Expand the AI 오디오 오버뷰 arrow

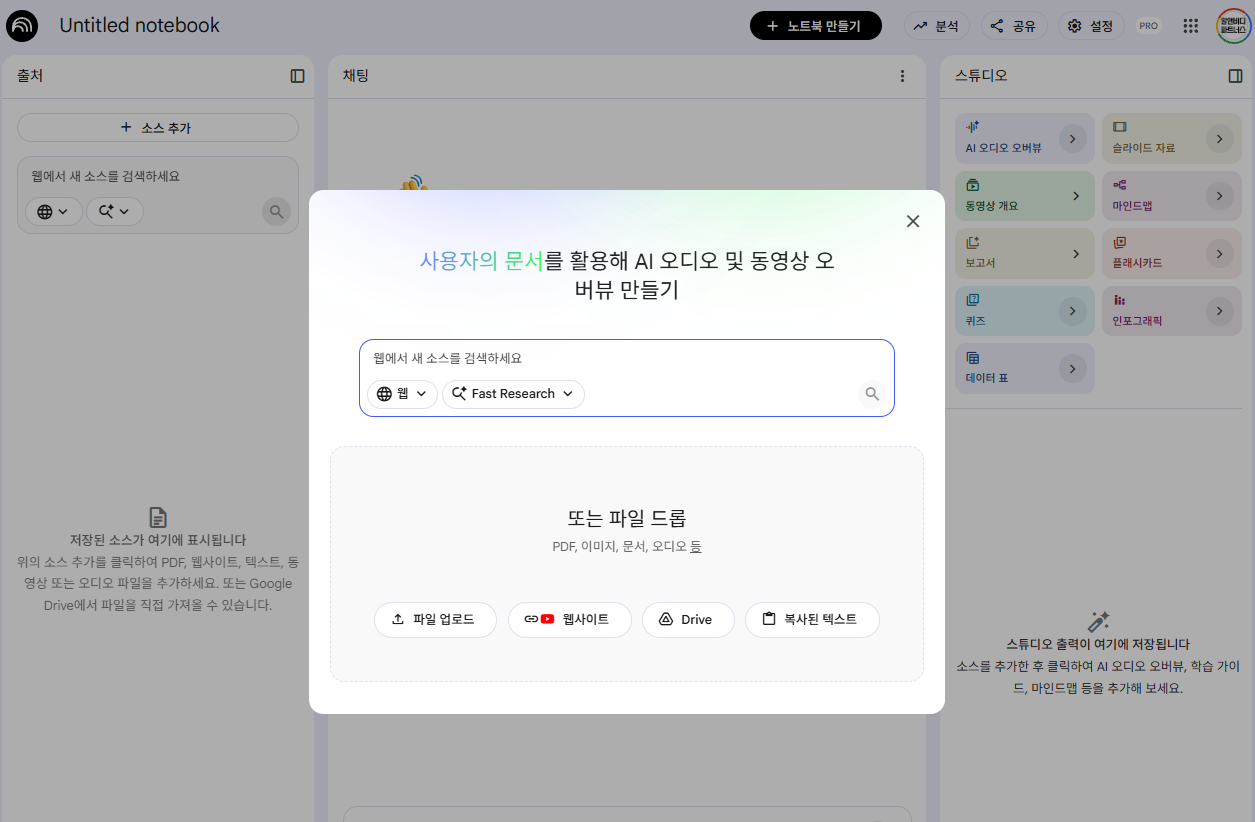[1072, 138]
